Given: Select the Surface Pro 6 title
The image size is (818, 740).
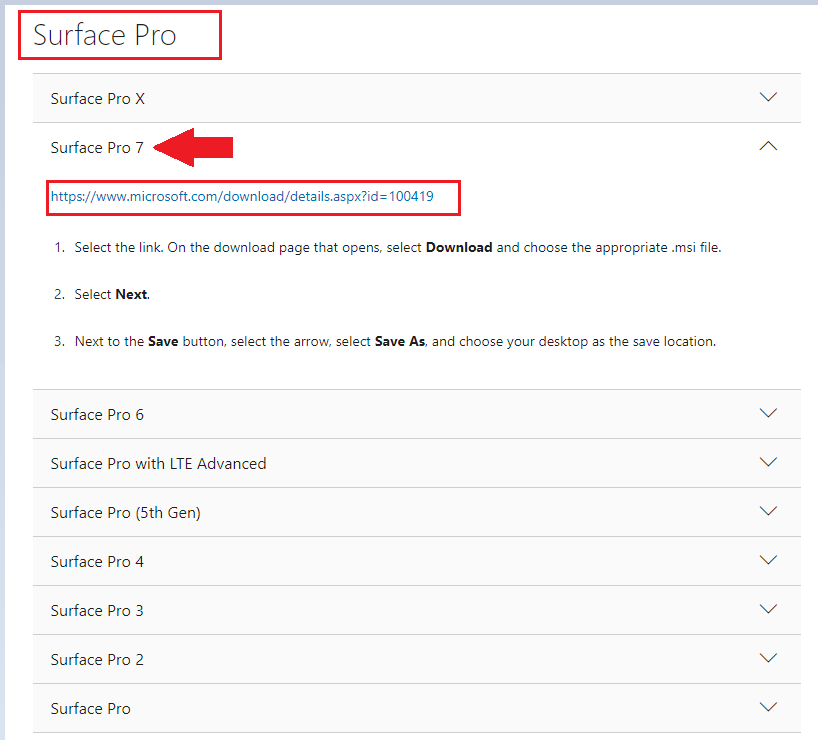Looking at the screenshot, I should click(97, 414).
